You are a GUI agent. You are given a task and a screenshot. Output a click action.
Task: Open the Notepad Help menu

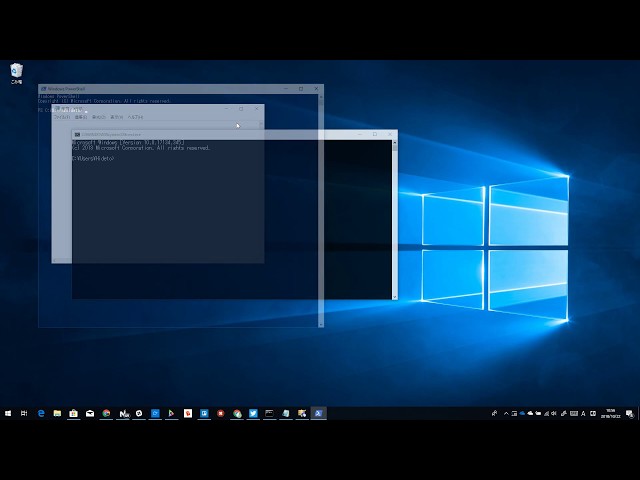(135, 117)
